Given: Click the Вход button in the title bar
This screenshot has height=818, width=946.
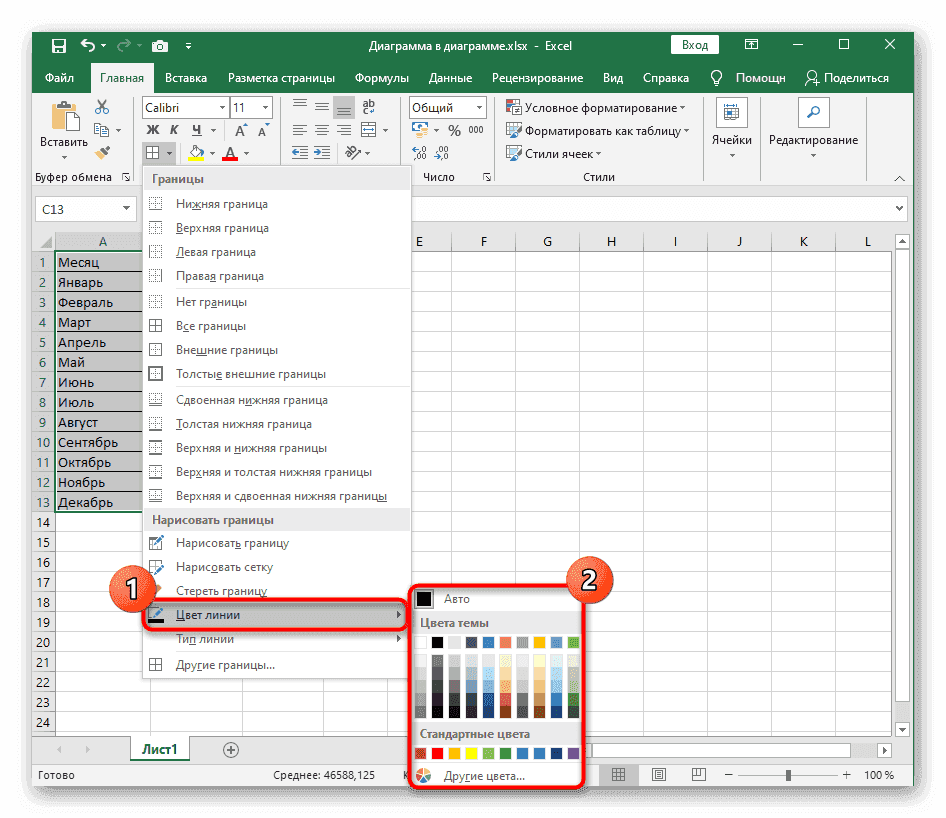Looking at the screenshot, I should point(694,44).
